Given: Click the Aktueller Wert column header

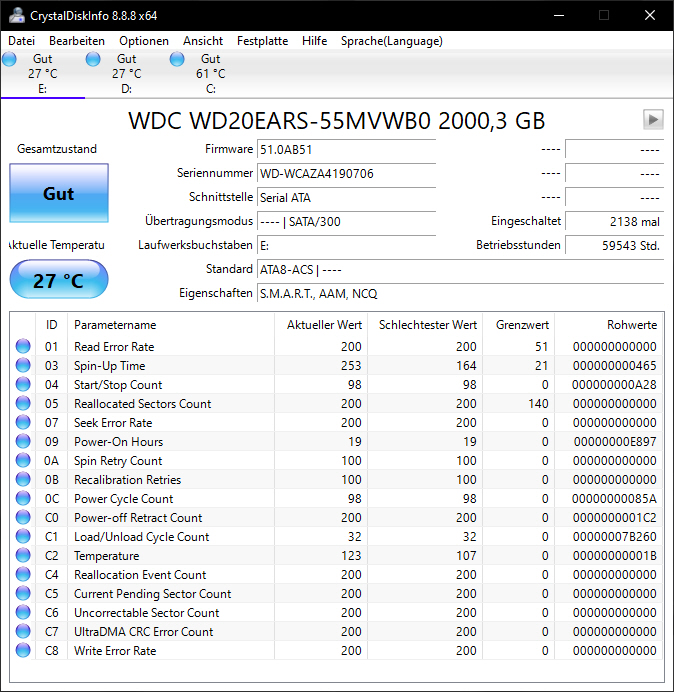Looking at the screenshot, I should [321, 325].
